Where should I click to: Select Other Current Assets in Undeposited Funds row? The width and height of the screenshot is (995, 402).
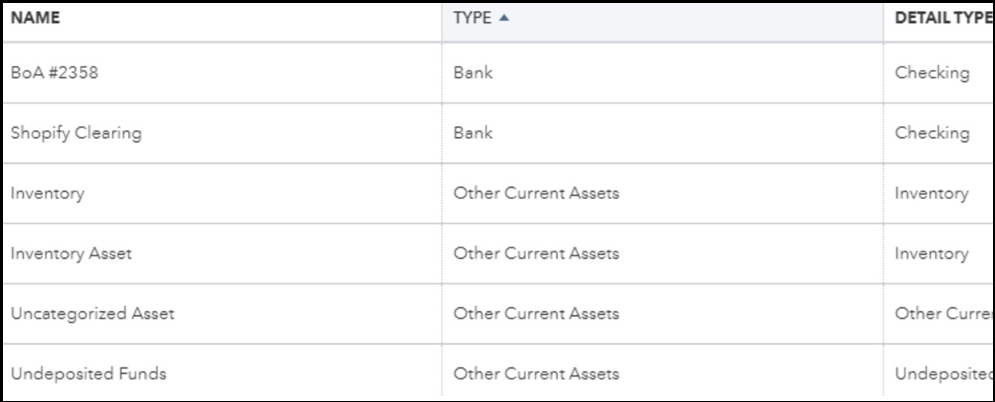[x=536, y=374]
